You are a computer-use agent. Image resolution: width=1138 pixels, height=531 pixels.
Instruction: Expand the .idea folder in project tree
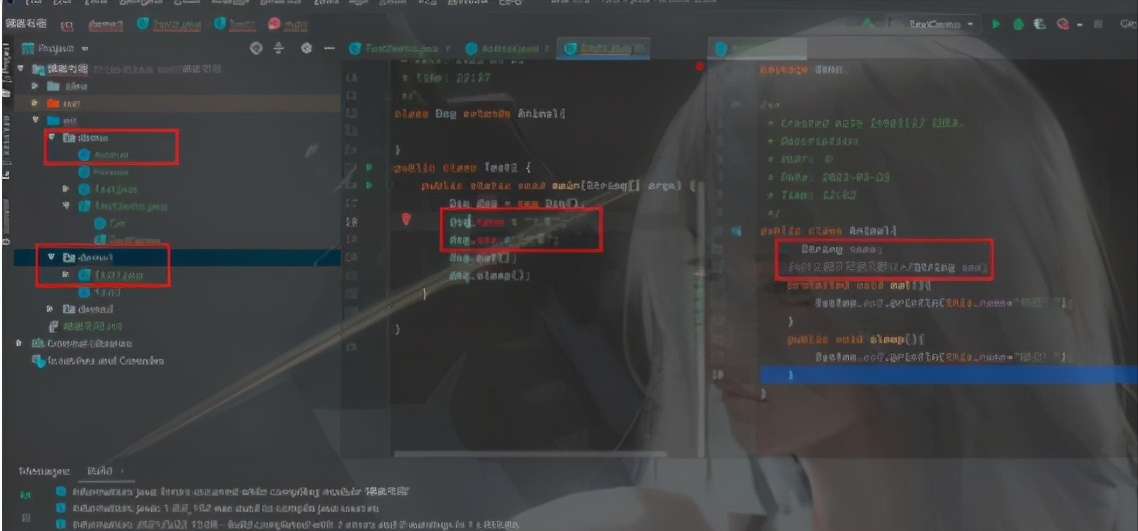[x=34, y=86]
